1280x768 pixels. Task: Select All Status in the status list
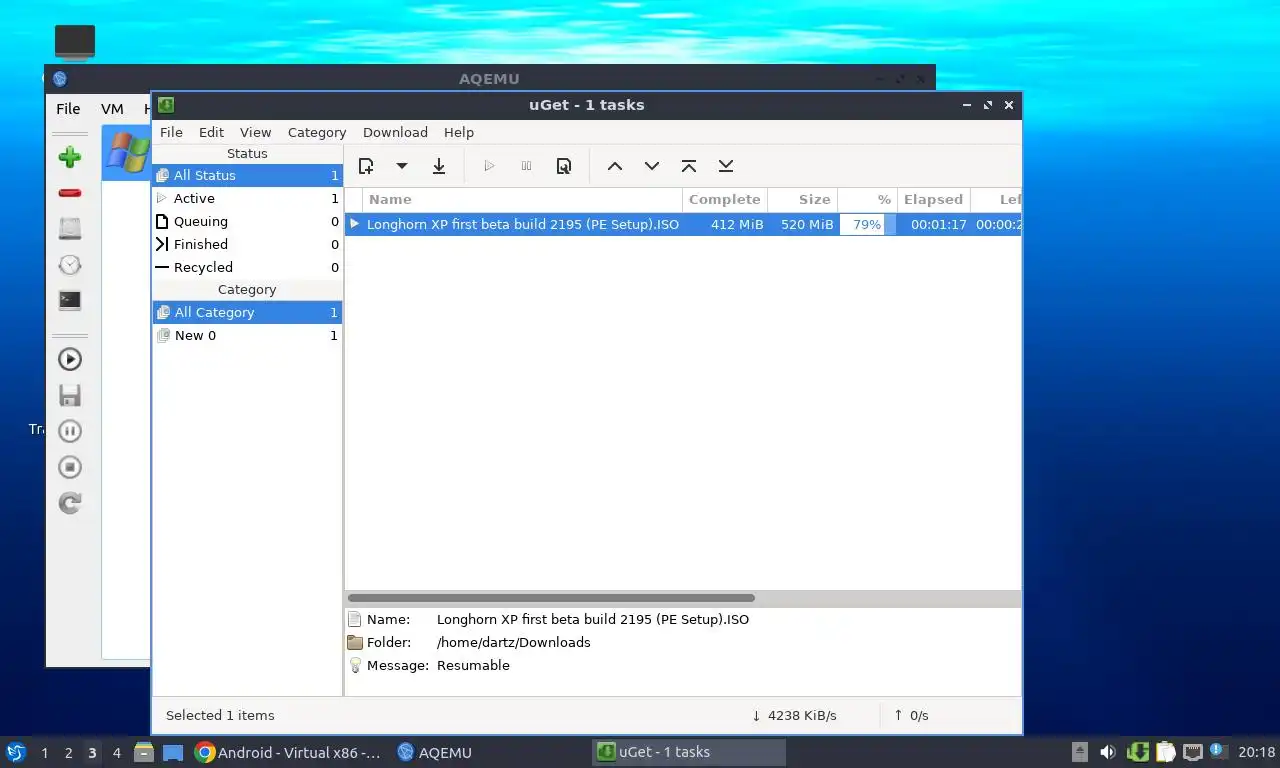247,175
